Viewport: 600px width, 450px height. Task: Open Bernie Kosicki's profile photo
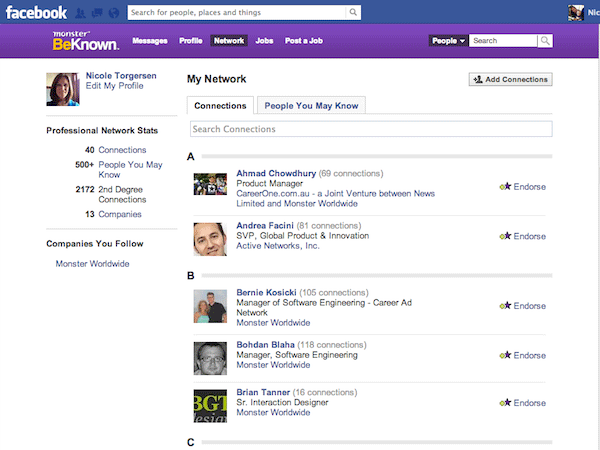[210, 306]
